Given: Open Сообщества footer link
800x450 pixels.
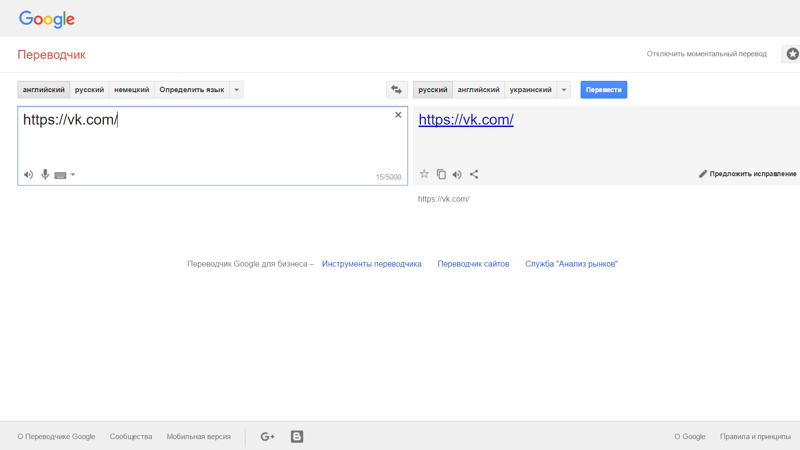Looking at the screenshot, I should point(131,437).
